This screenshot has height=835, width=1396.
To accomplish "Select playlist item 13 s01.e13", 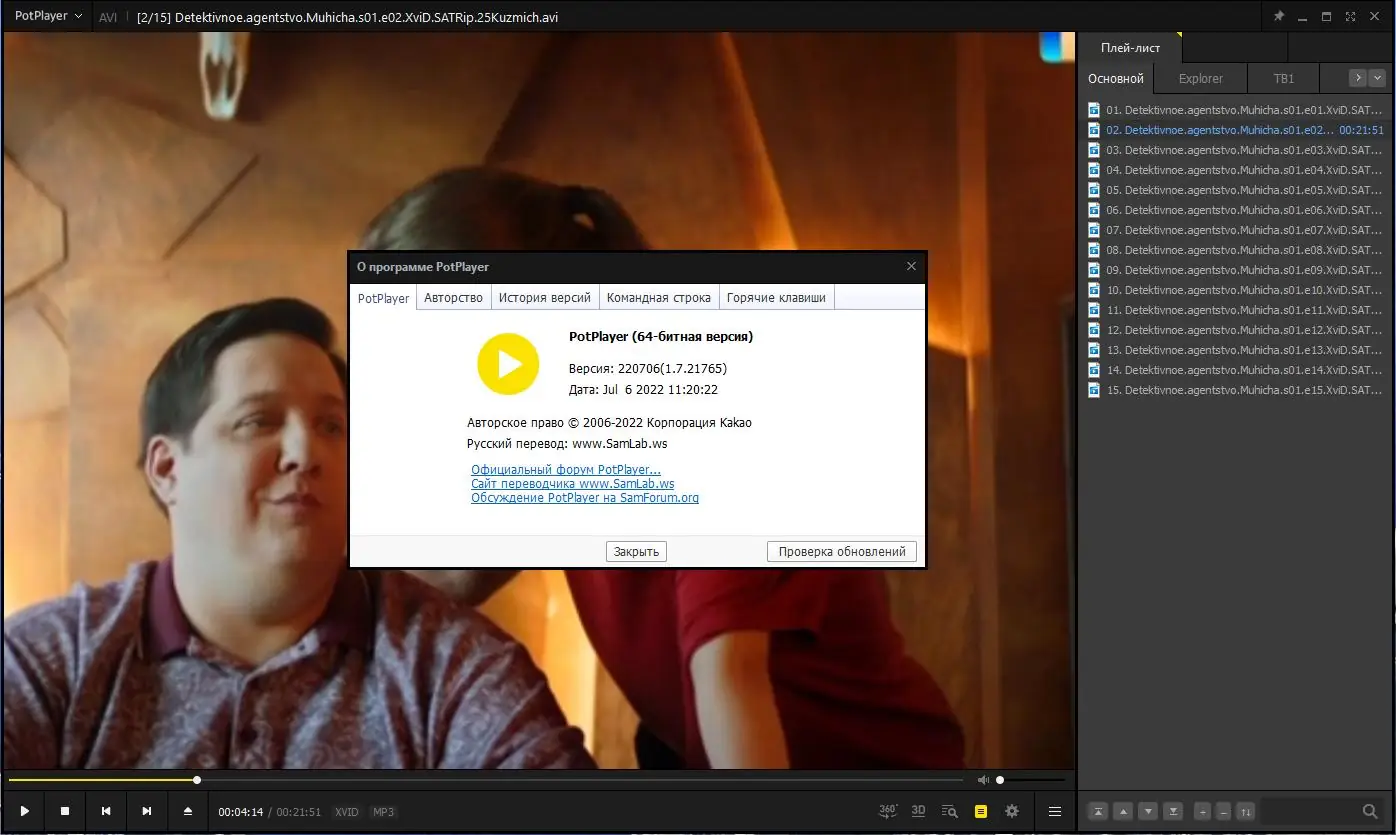I will 1236,350.
